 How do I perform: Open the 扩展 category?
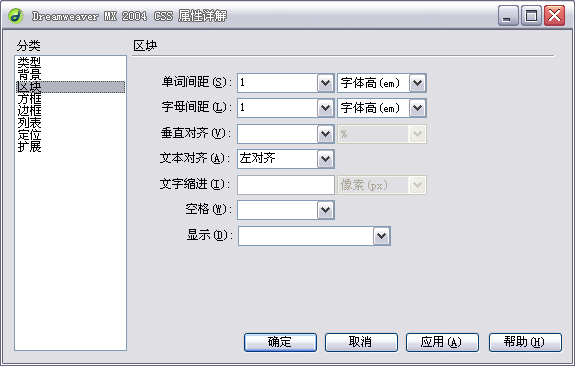pos(29,147)
